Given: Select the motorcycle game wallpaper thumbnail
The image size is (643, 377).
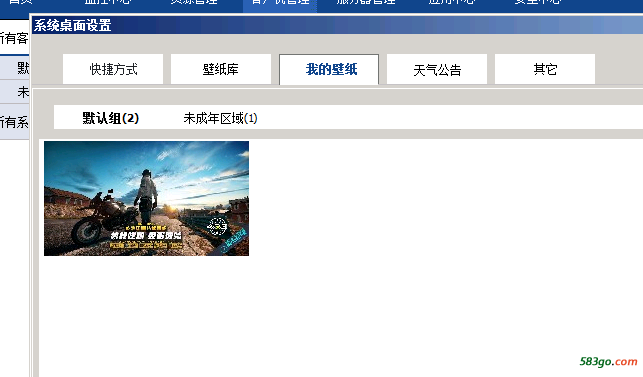Looking at the screenshot, I should tap(146, 199).
